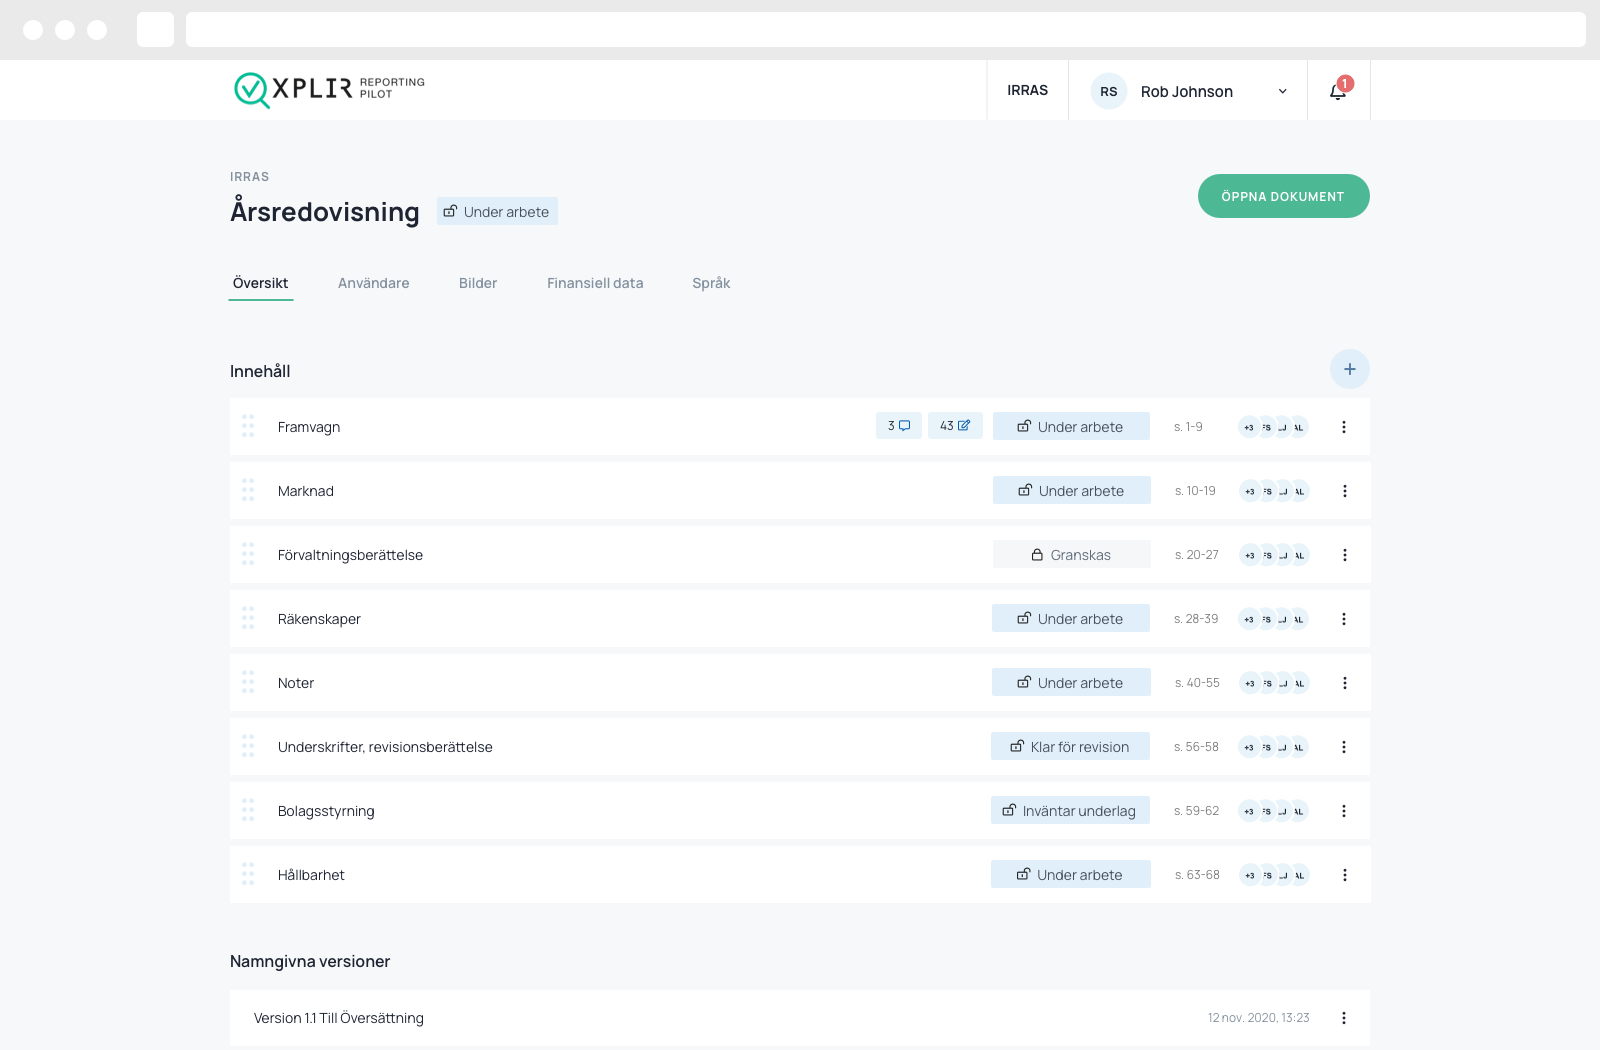This screenshot has width=1600, height=1050.
Task: Open Framvagn's three-dot options menu
Action: click(1343, 427)
